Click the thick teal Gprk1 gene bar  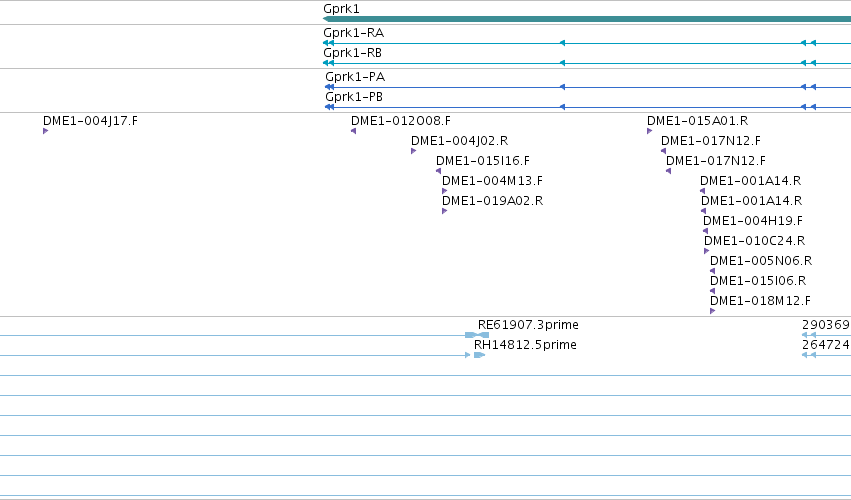coord(587,19)
